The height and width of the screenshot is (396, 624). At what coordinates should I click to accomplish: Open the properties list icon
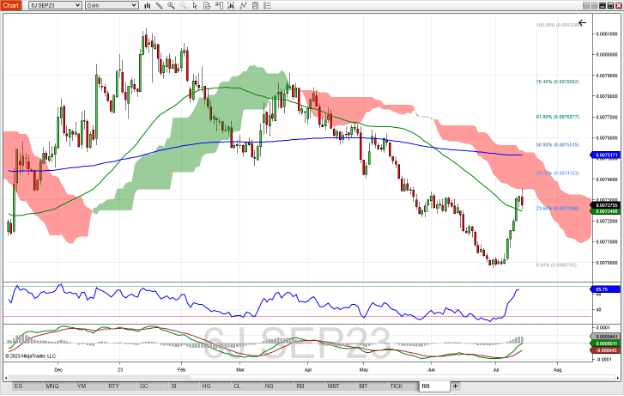click(x=267, y=6)
